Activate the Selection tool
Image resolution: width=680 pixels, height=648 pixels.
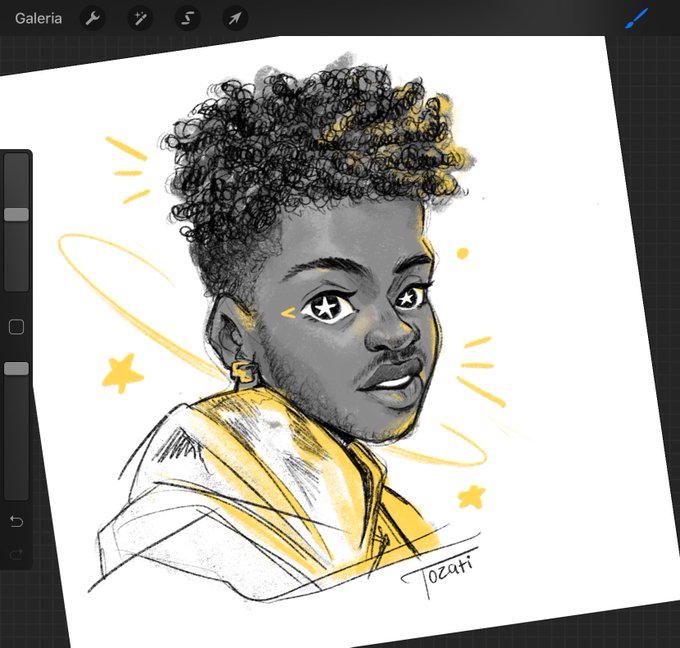[187, 18]
